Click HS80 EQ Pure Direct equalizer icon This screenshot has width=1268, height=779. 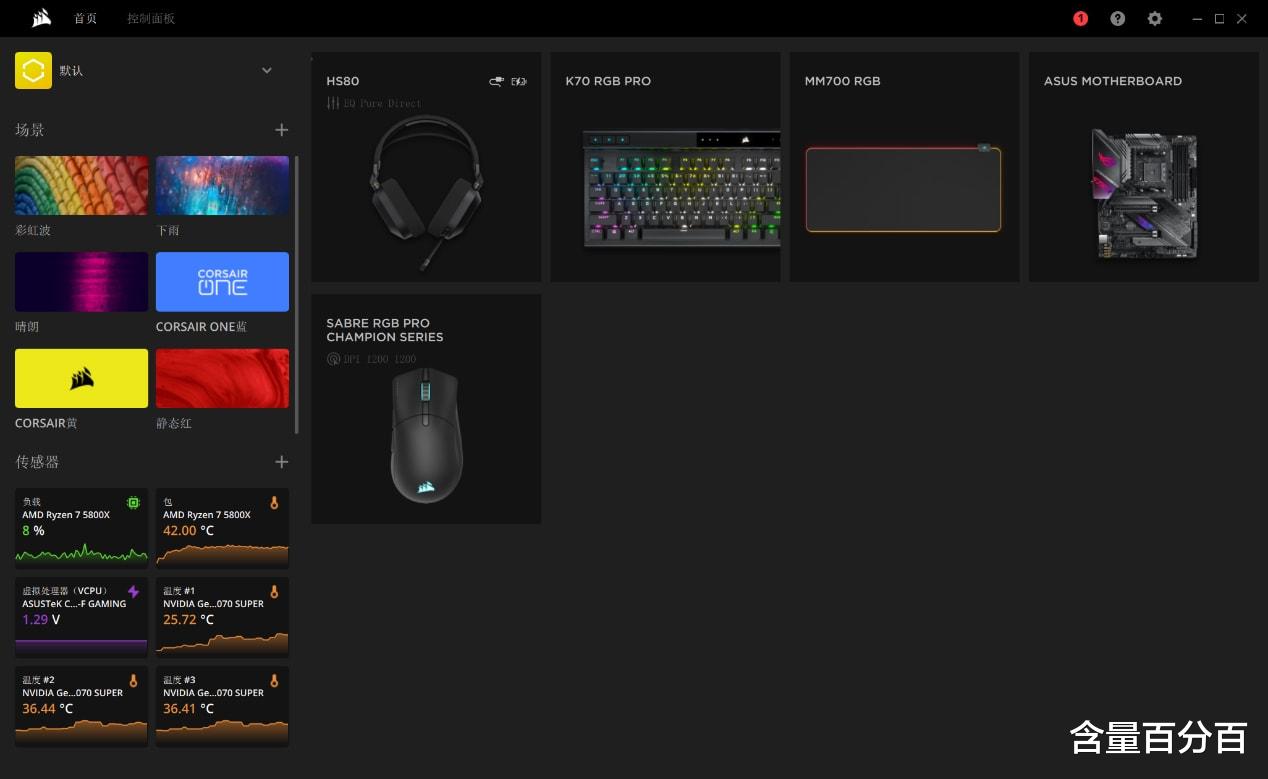click(x=333, y=103)
